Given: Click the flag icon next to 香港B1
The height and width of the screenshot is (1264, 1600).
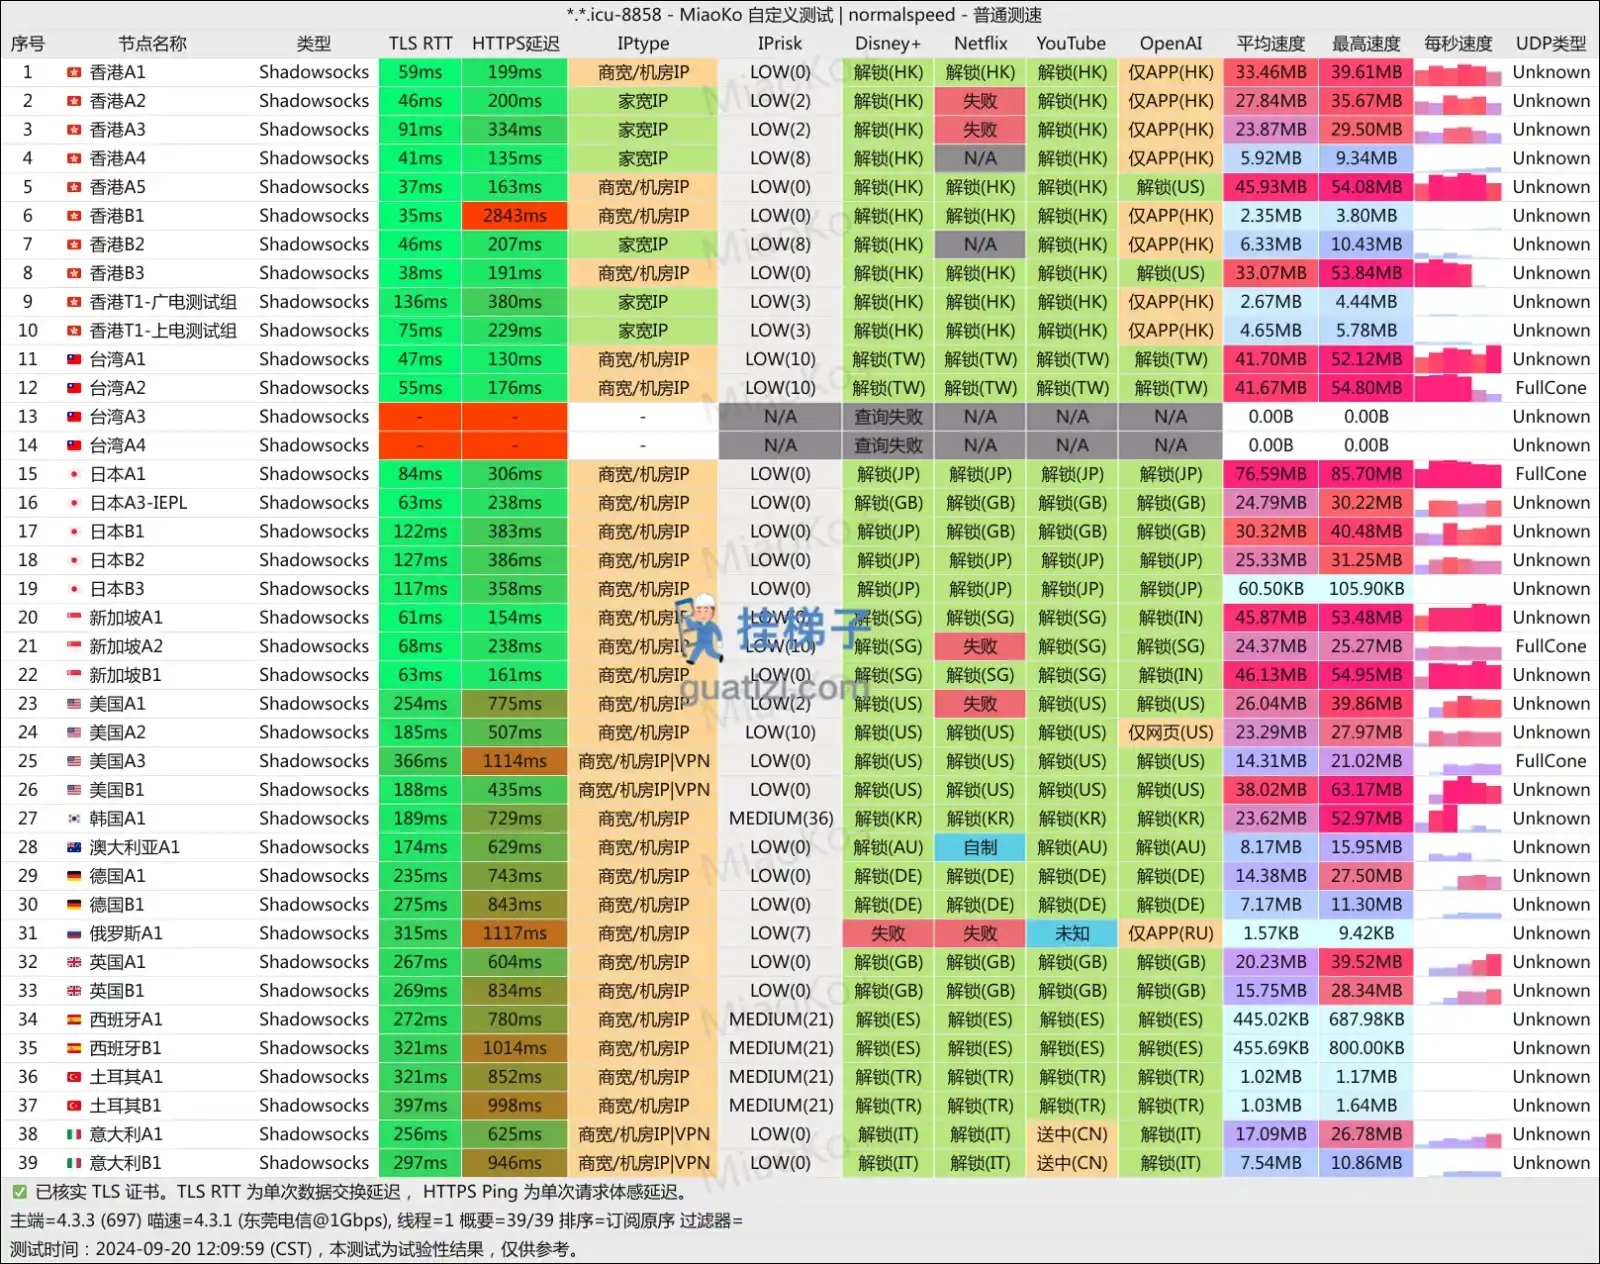Looking at the screenshot, I should 74,216.
